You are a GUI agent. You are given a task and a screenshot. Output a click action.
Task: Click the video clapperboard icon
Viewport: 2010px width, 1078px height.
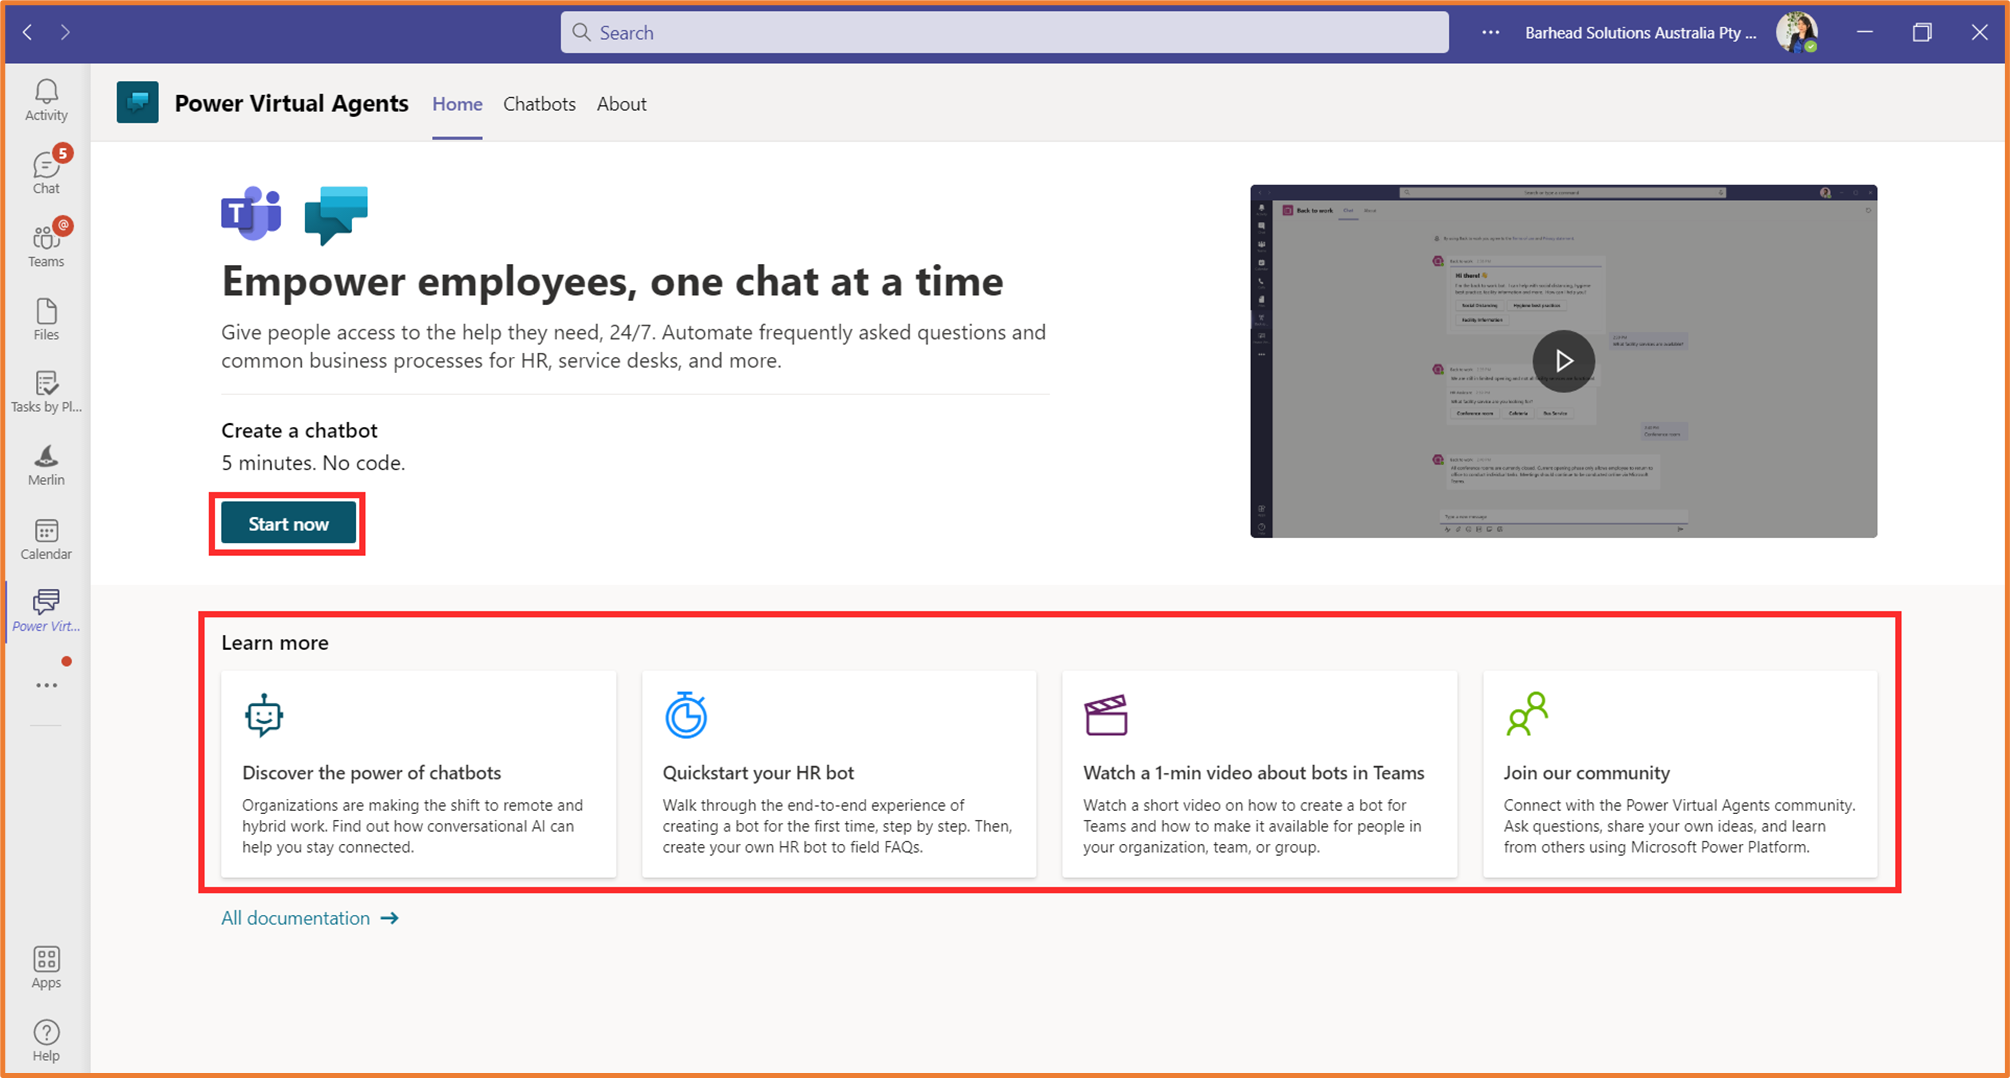(x=1106, y=715)
